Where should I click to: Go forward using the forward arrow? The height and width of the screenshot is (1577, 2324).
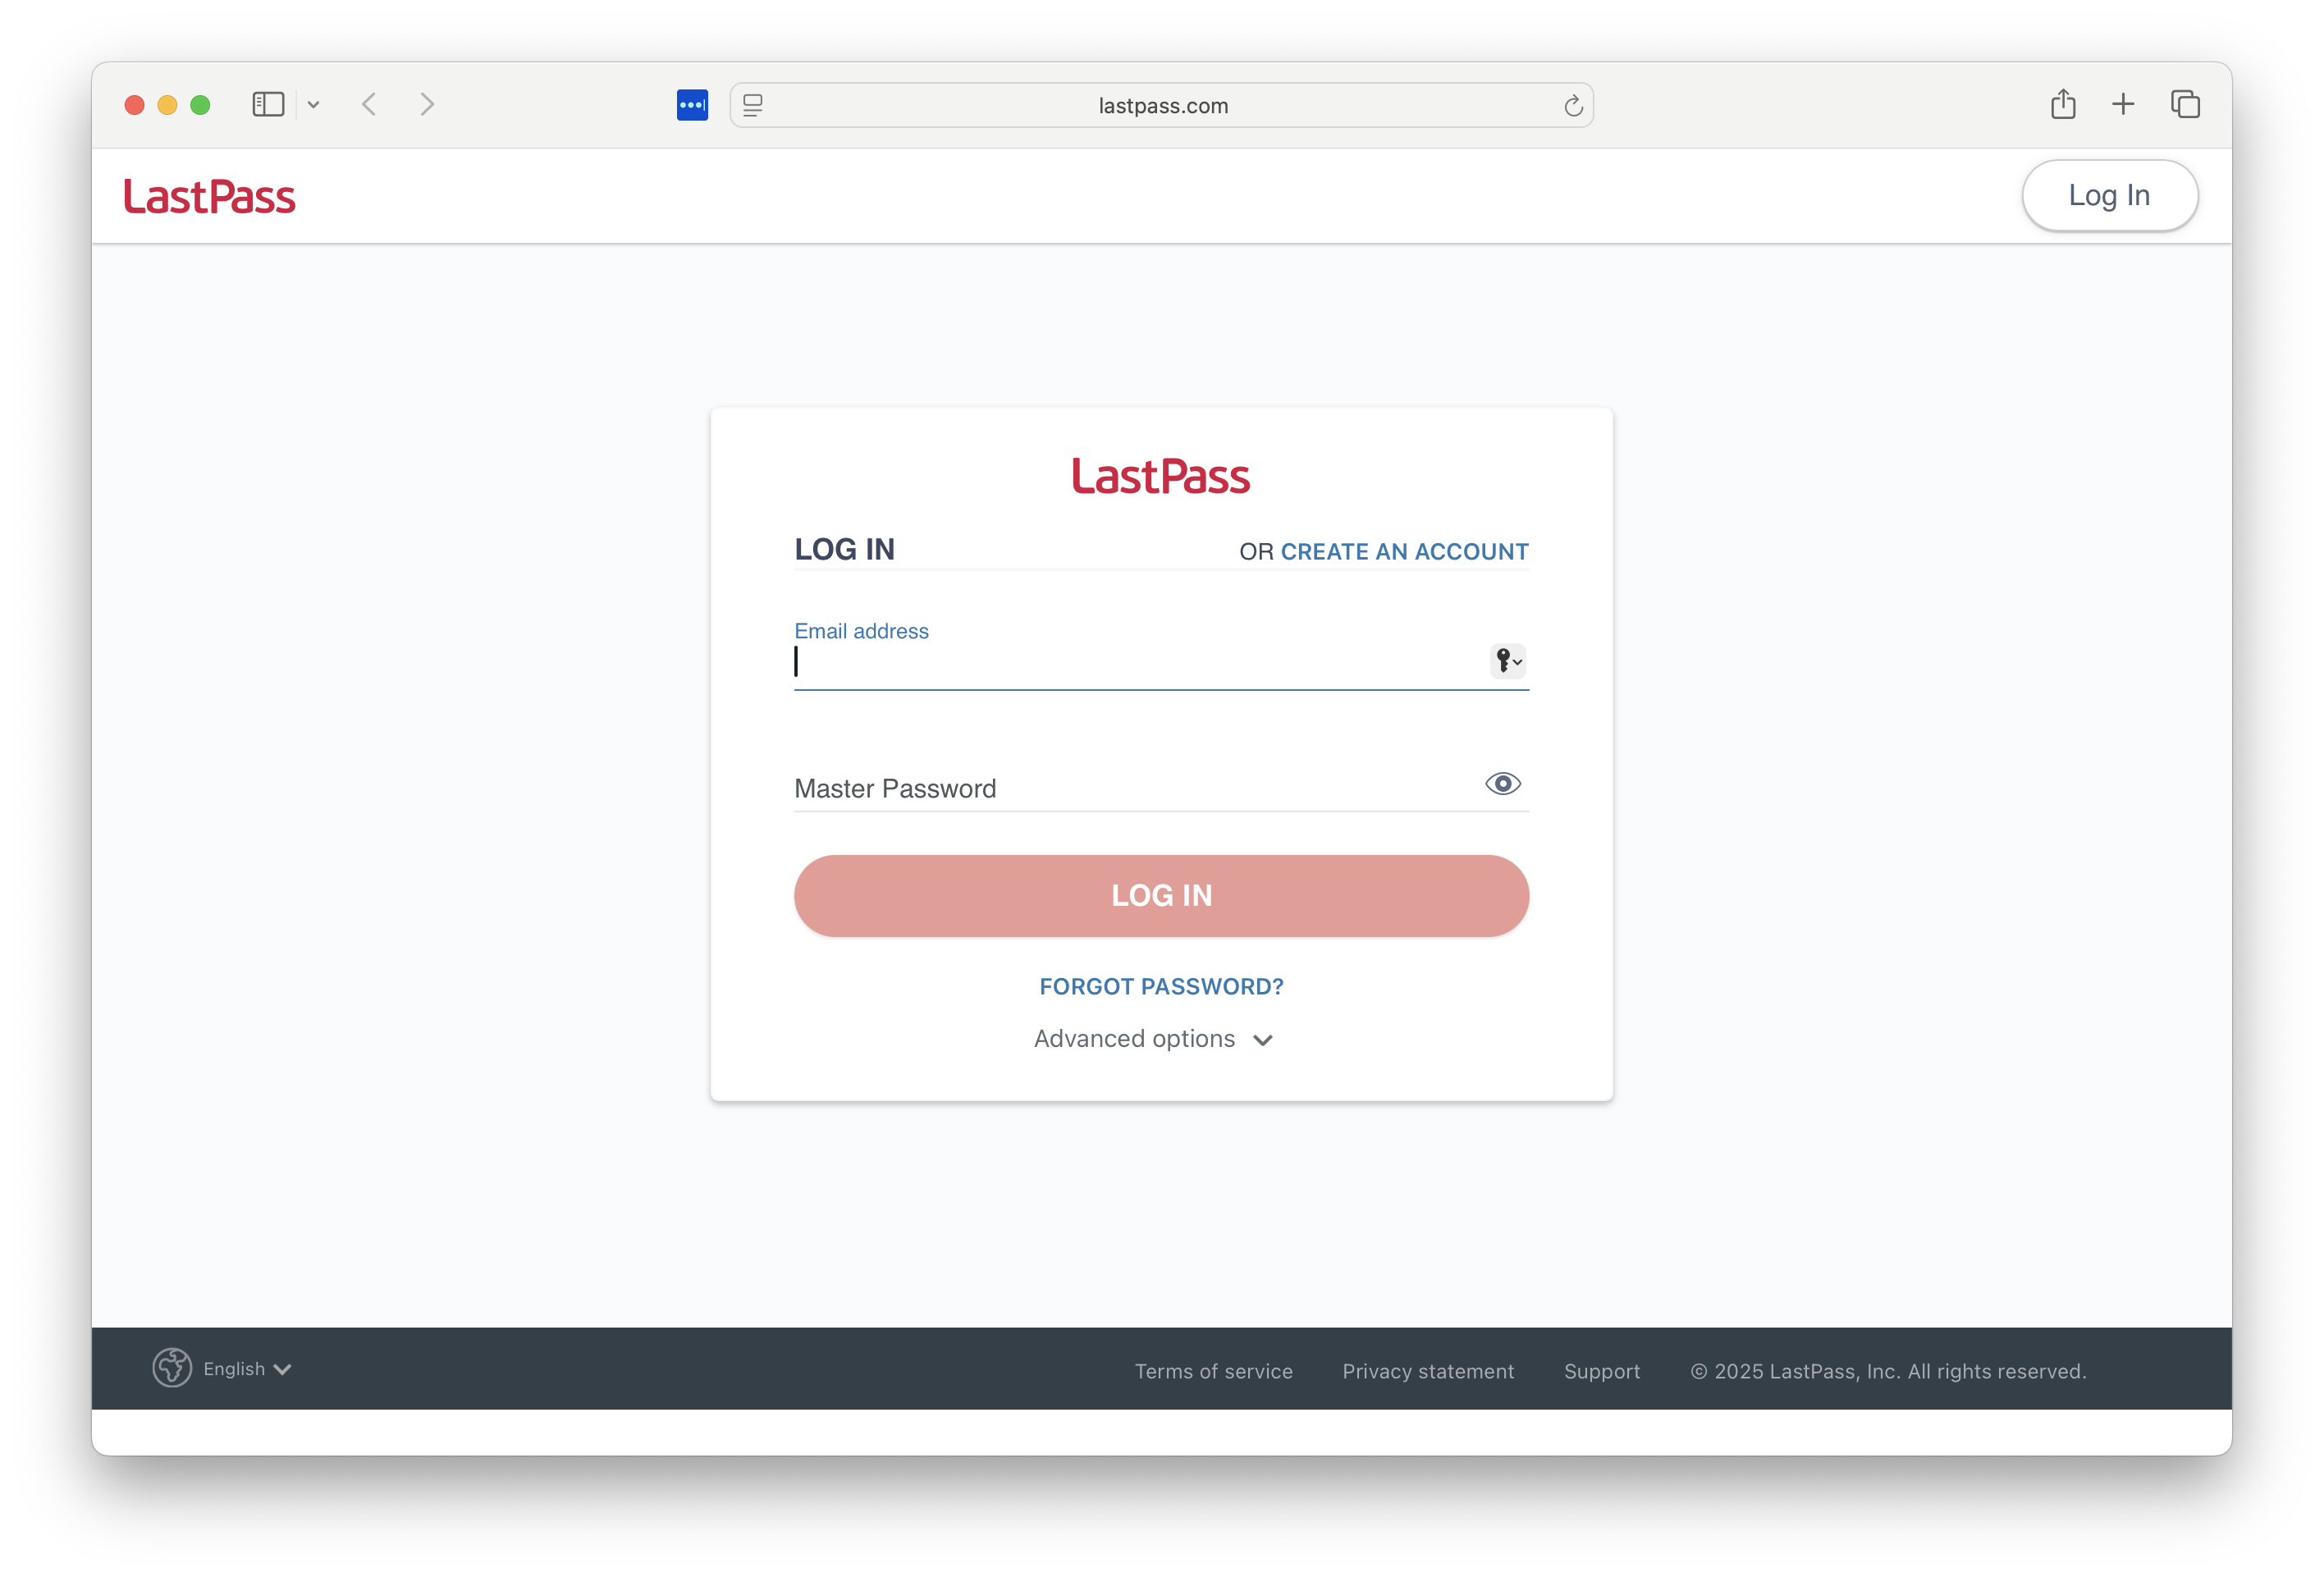coord(427,105)
